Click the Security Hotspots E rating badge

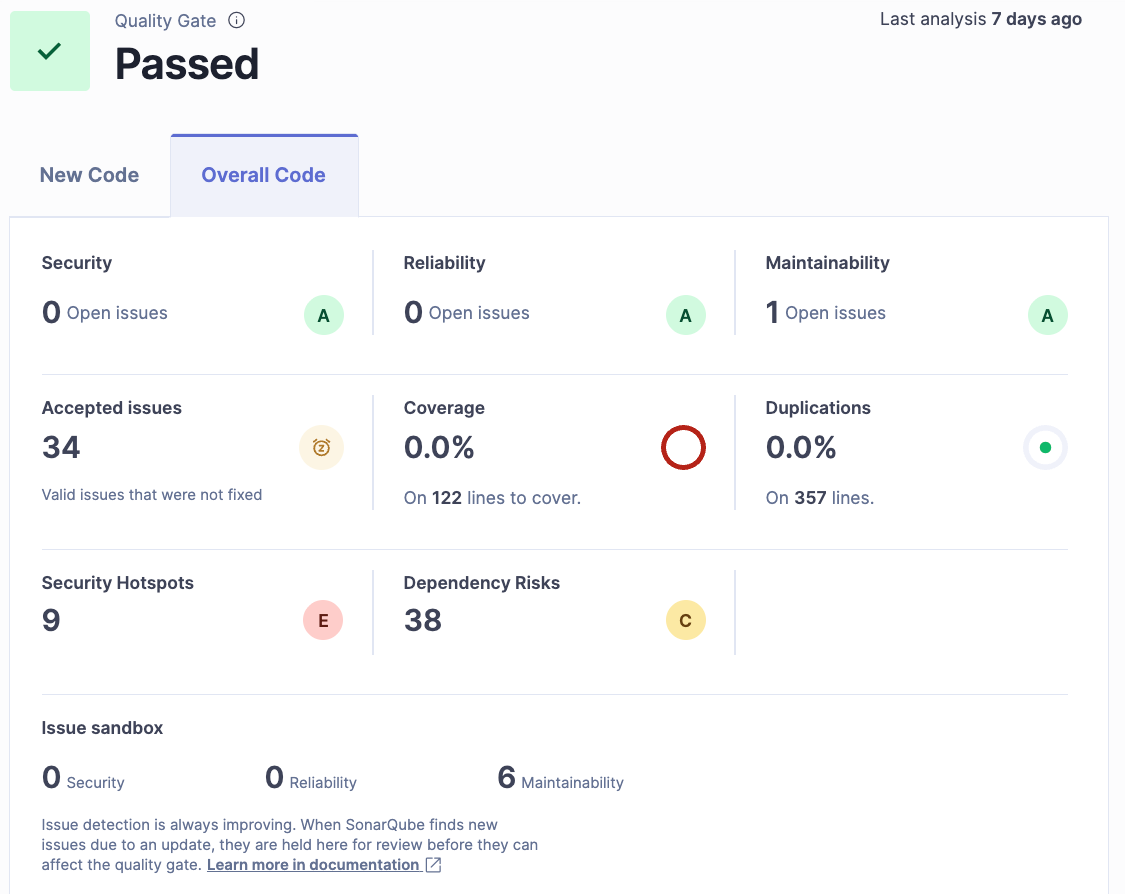coord(323,621)
